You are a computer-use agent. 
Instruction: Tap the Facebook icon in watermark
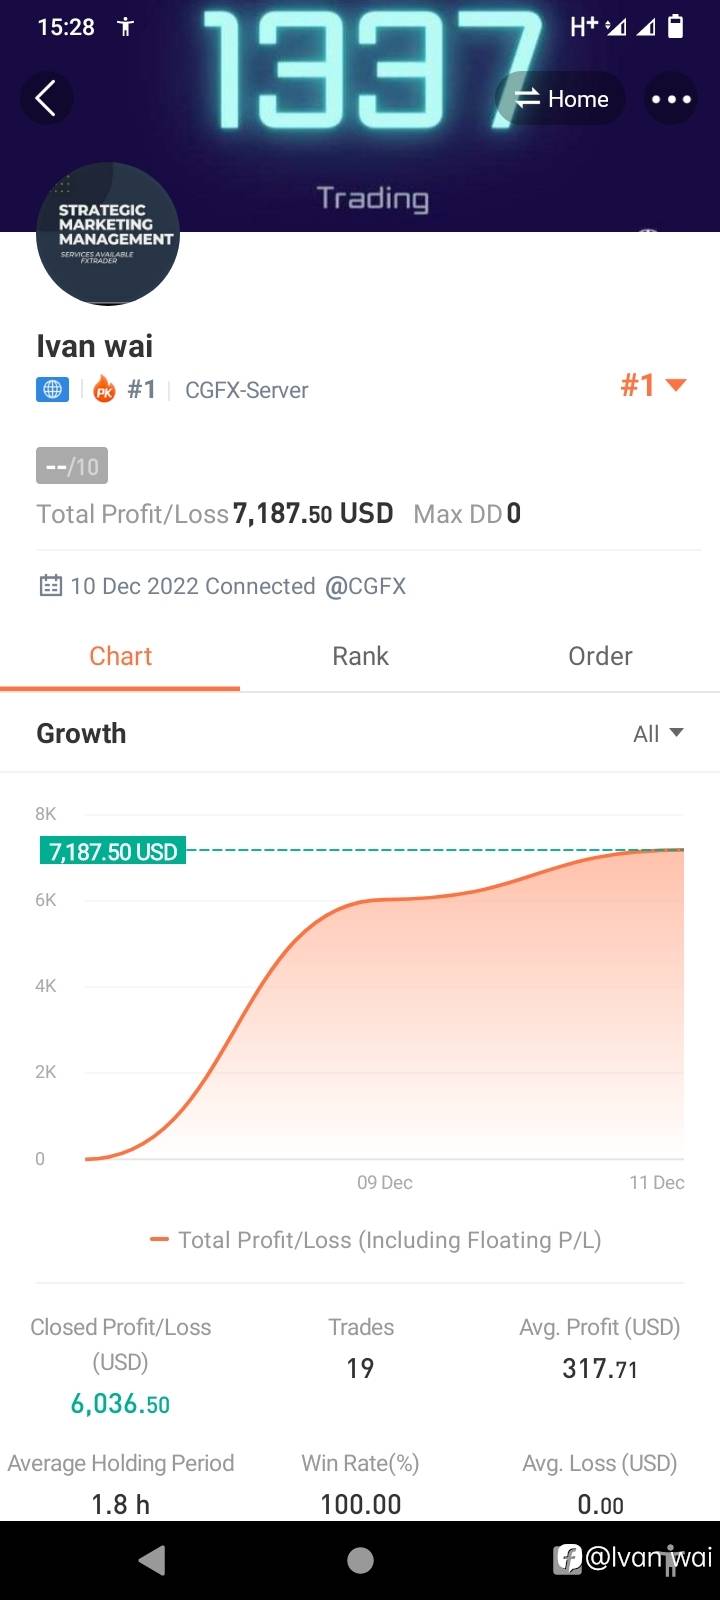(x=568, y=1558)
